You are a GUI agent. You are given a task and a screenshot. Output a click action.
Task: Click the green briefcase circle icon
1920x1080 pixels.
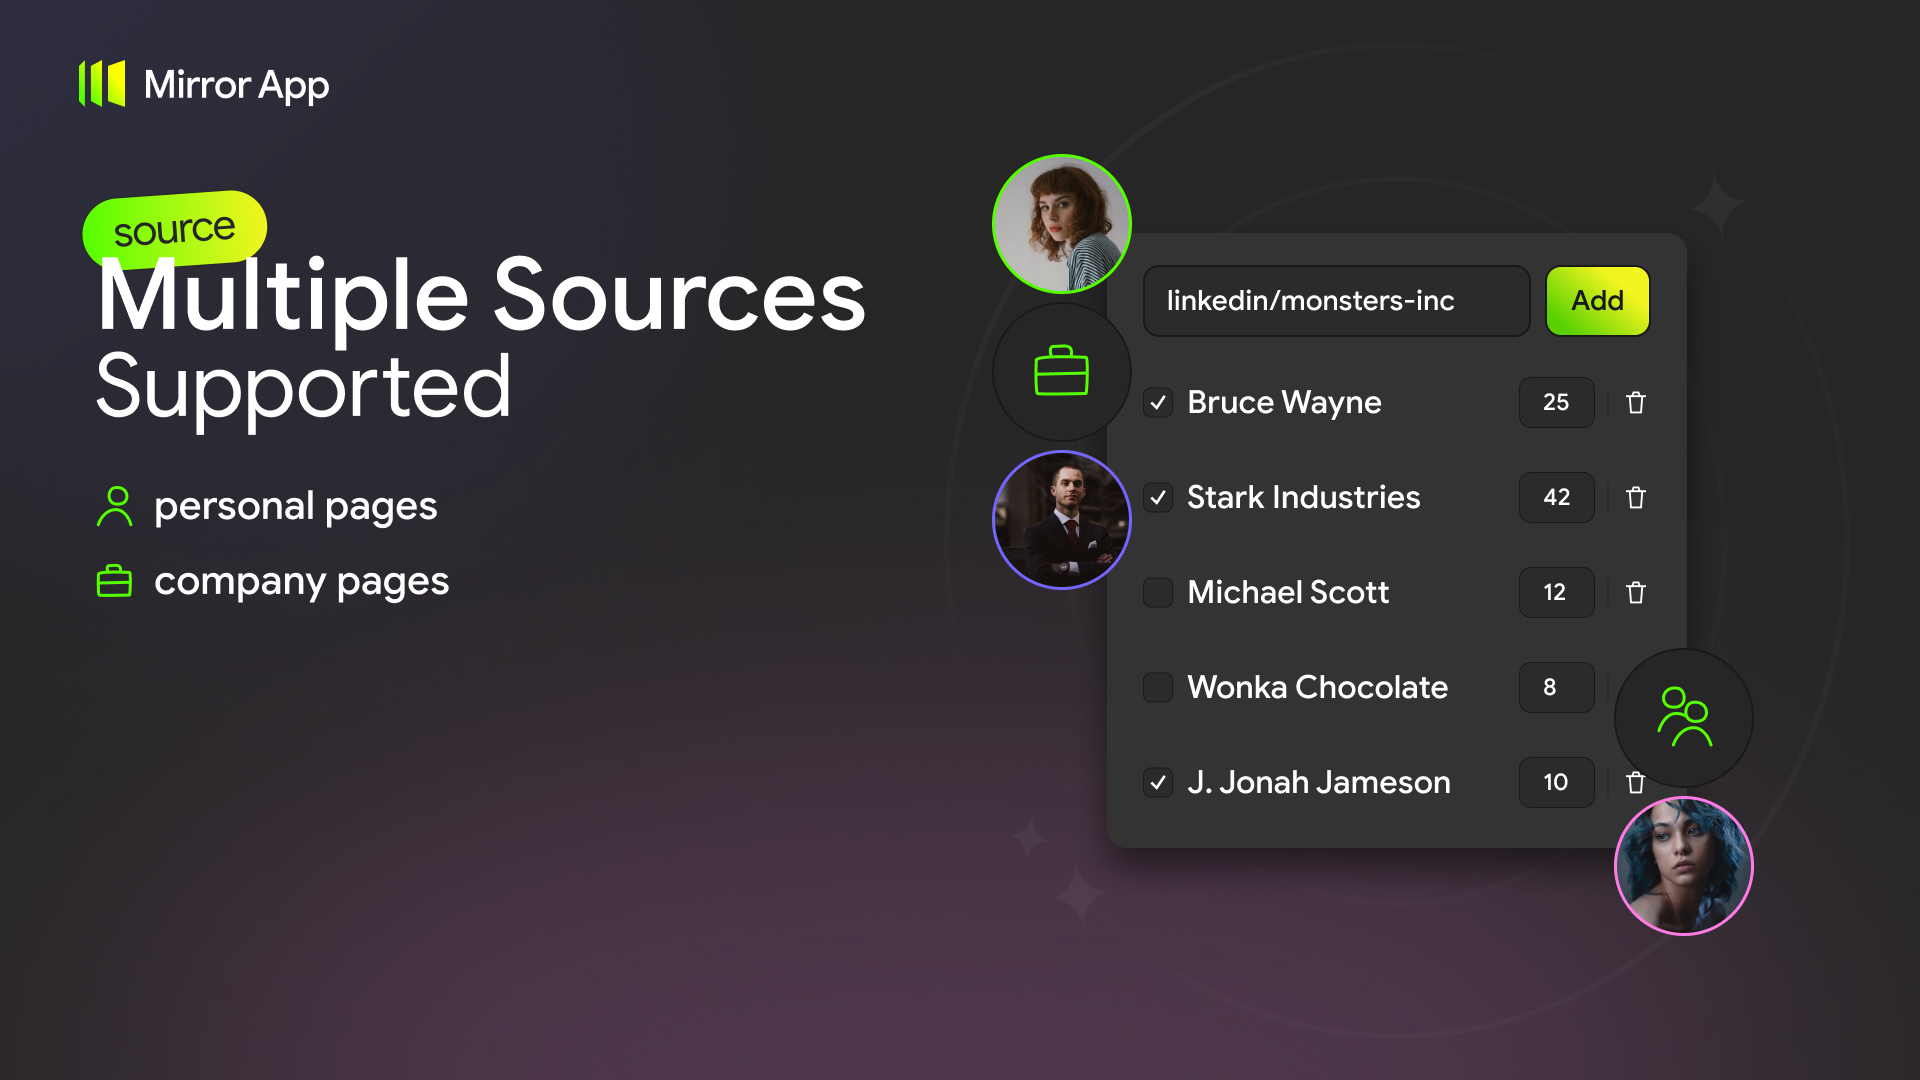1061,372
